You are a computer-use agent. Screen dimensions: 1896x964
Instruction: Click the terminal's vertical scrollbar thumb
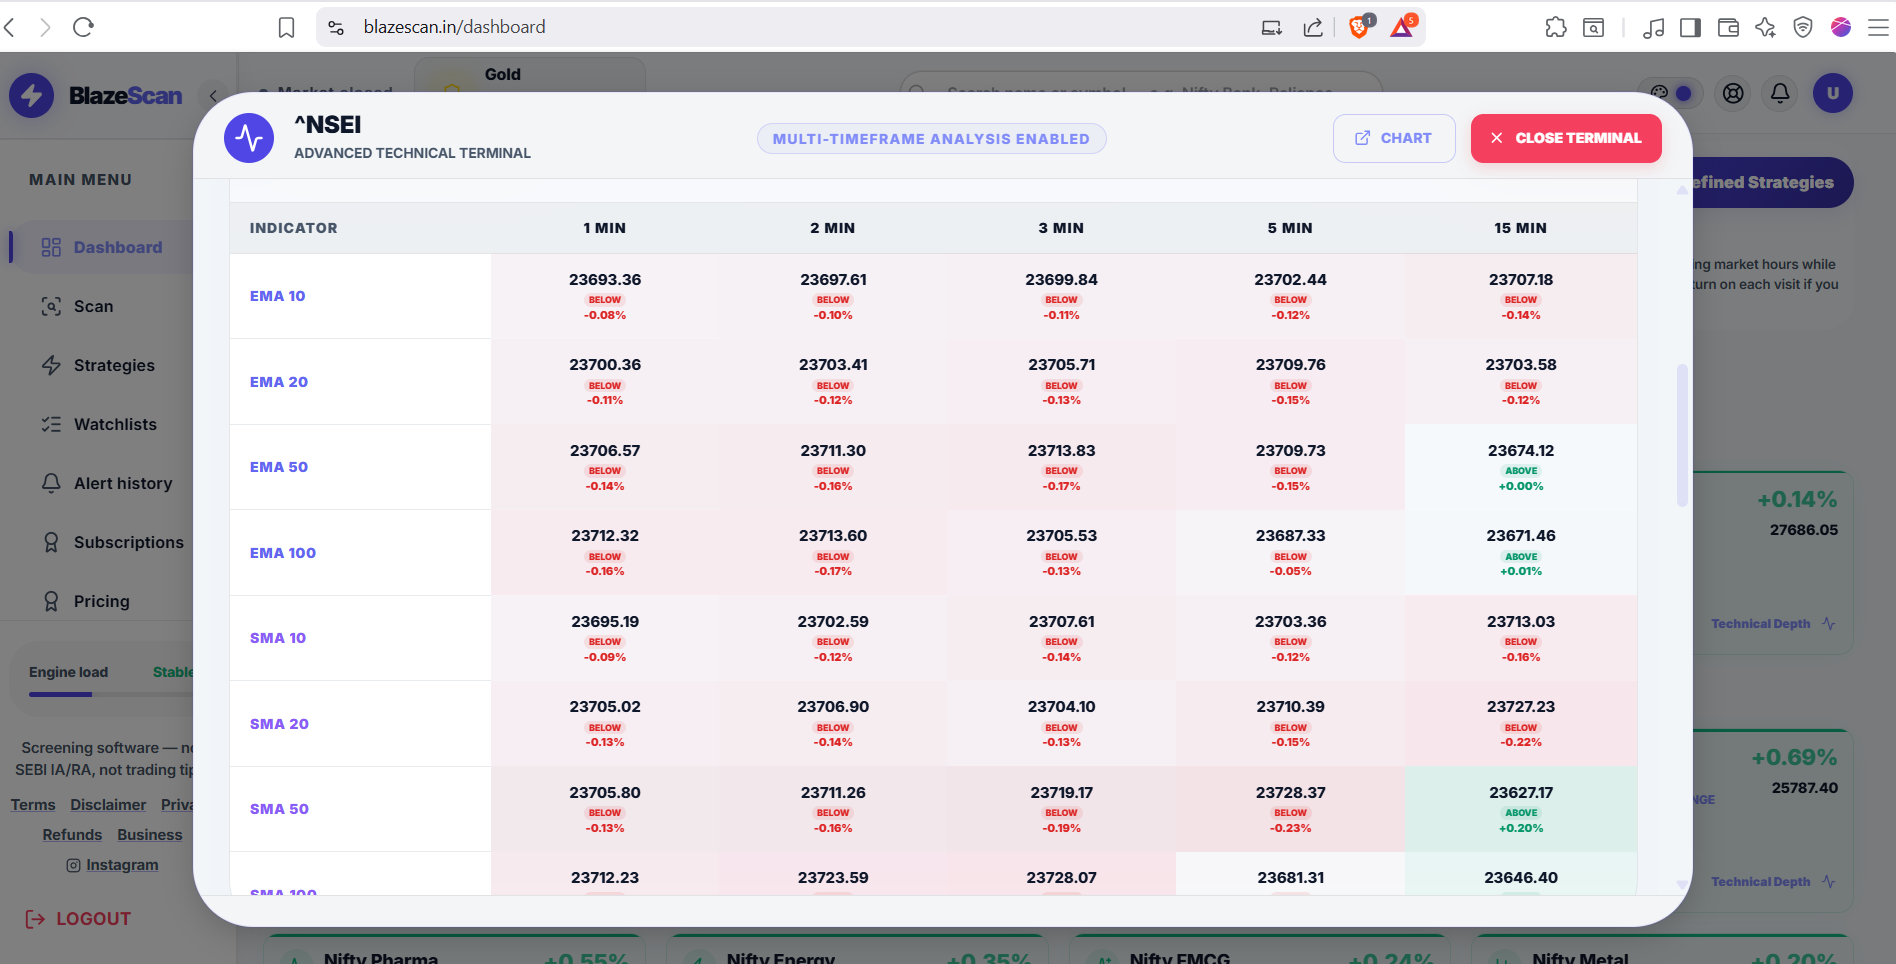pos(1682,435)
